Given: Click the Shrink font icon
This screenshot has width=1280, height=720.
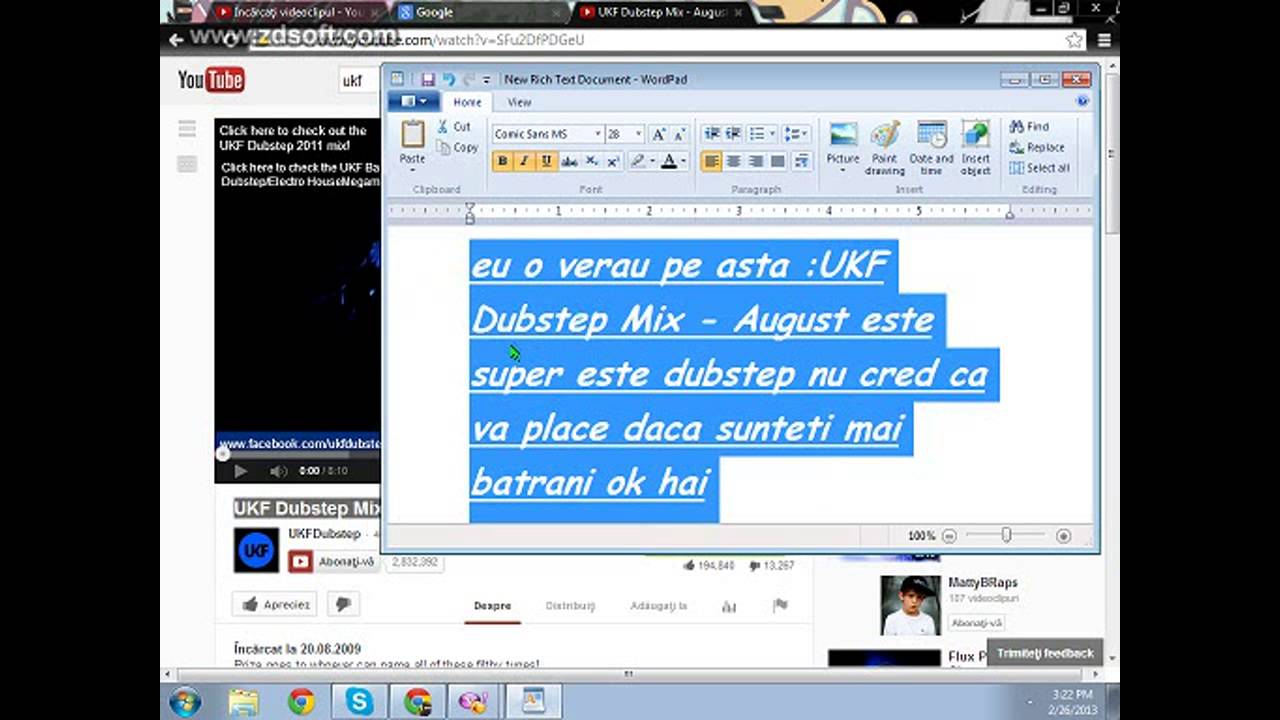Looking at the screenshot, I should (679, 134).
